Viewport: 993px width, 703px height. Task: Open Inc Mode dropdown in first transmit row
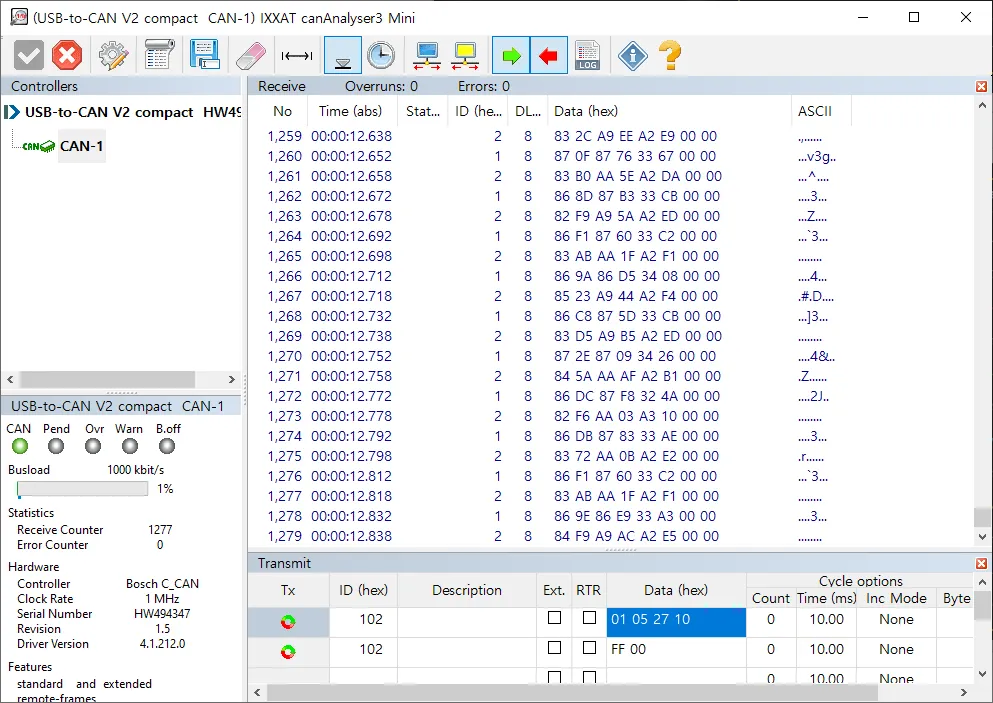[x=896, y=620]
